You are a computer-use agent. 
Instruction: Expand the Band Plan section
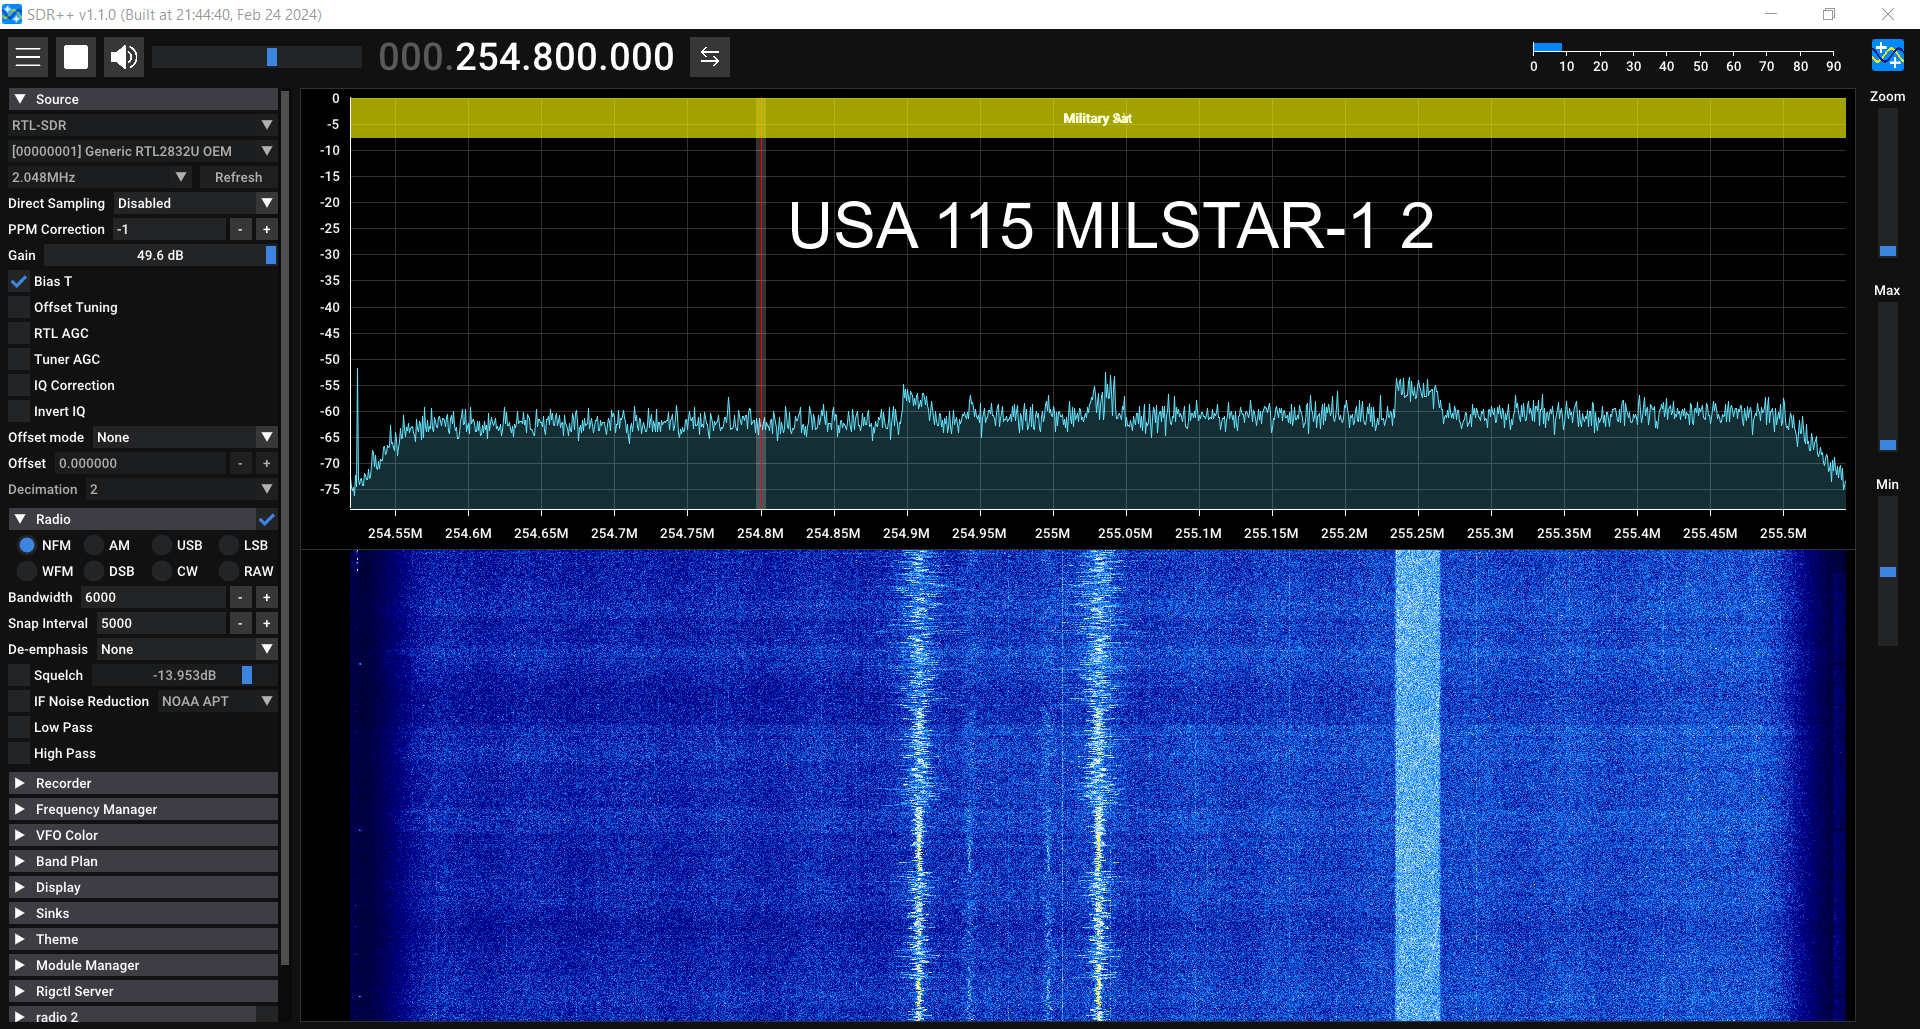143,861
